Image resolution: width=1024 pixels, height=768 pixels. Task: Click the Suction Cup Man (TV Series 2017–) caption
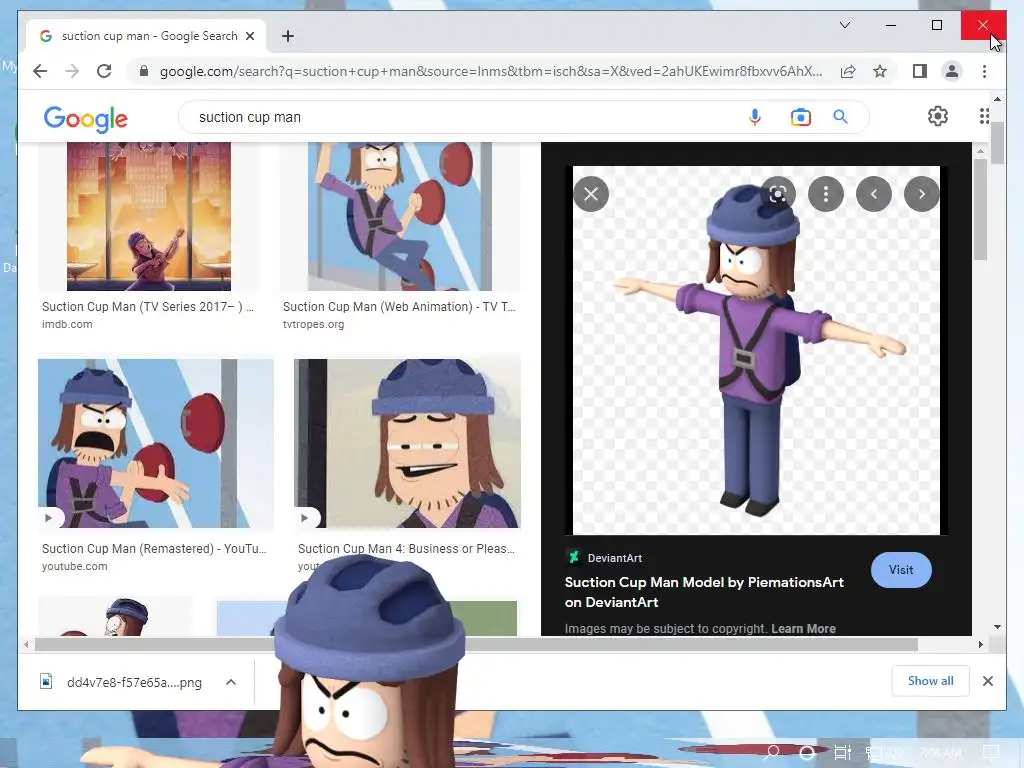[x=148, y=307]
